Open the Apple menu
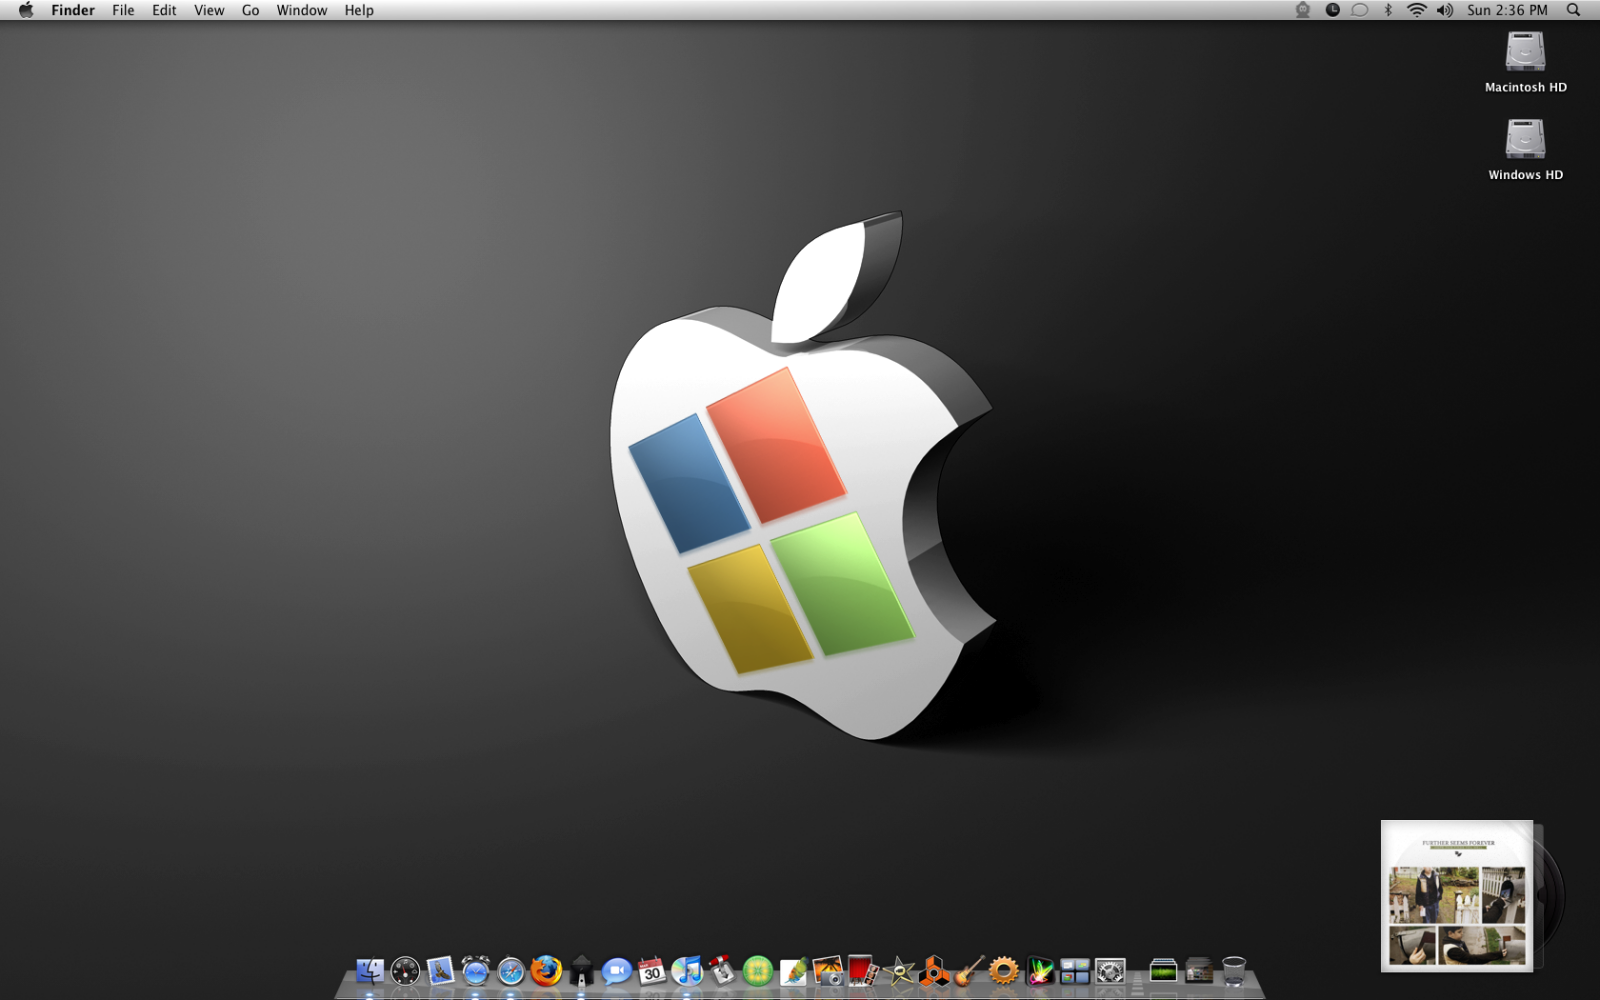Viewport: 1600px width, 1000px height. tap(26, 10)
